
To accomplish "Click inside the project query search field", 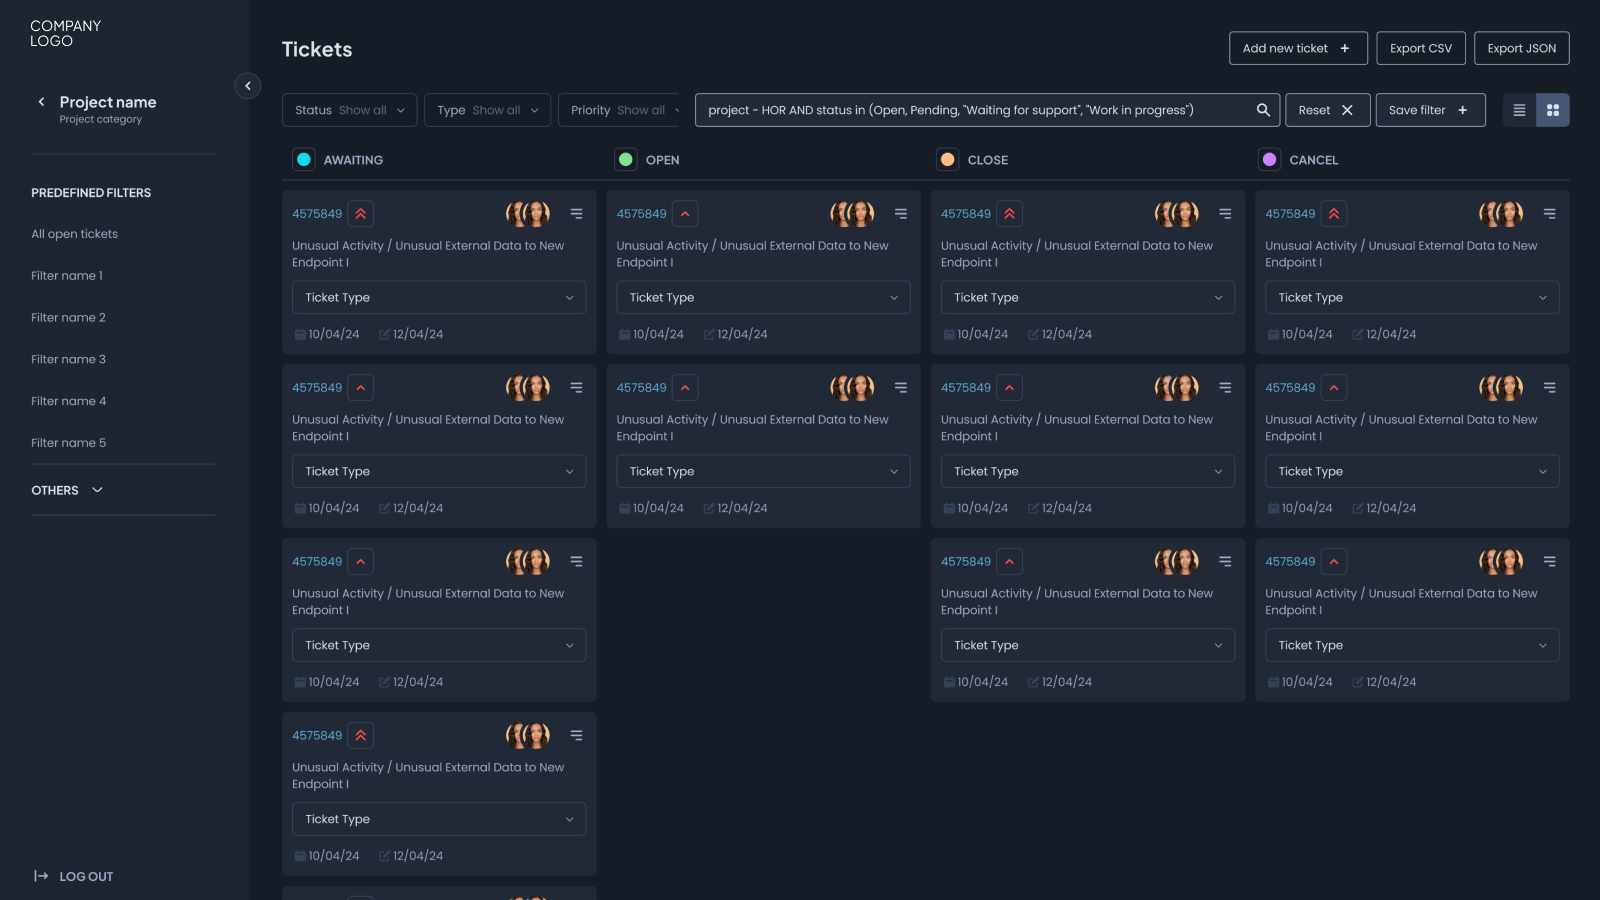I will point(970,110).
